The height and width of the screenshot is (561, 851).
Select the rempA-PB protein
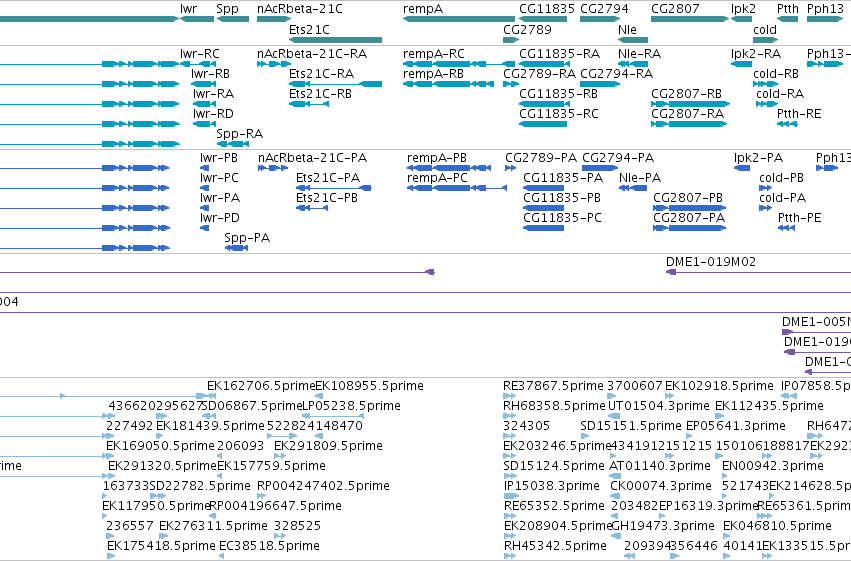(449, 168)
